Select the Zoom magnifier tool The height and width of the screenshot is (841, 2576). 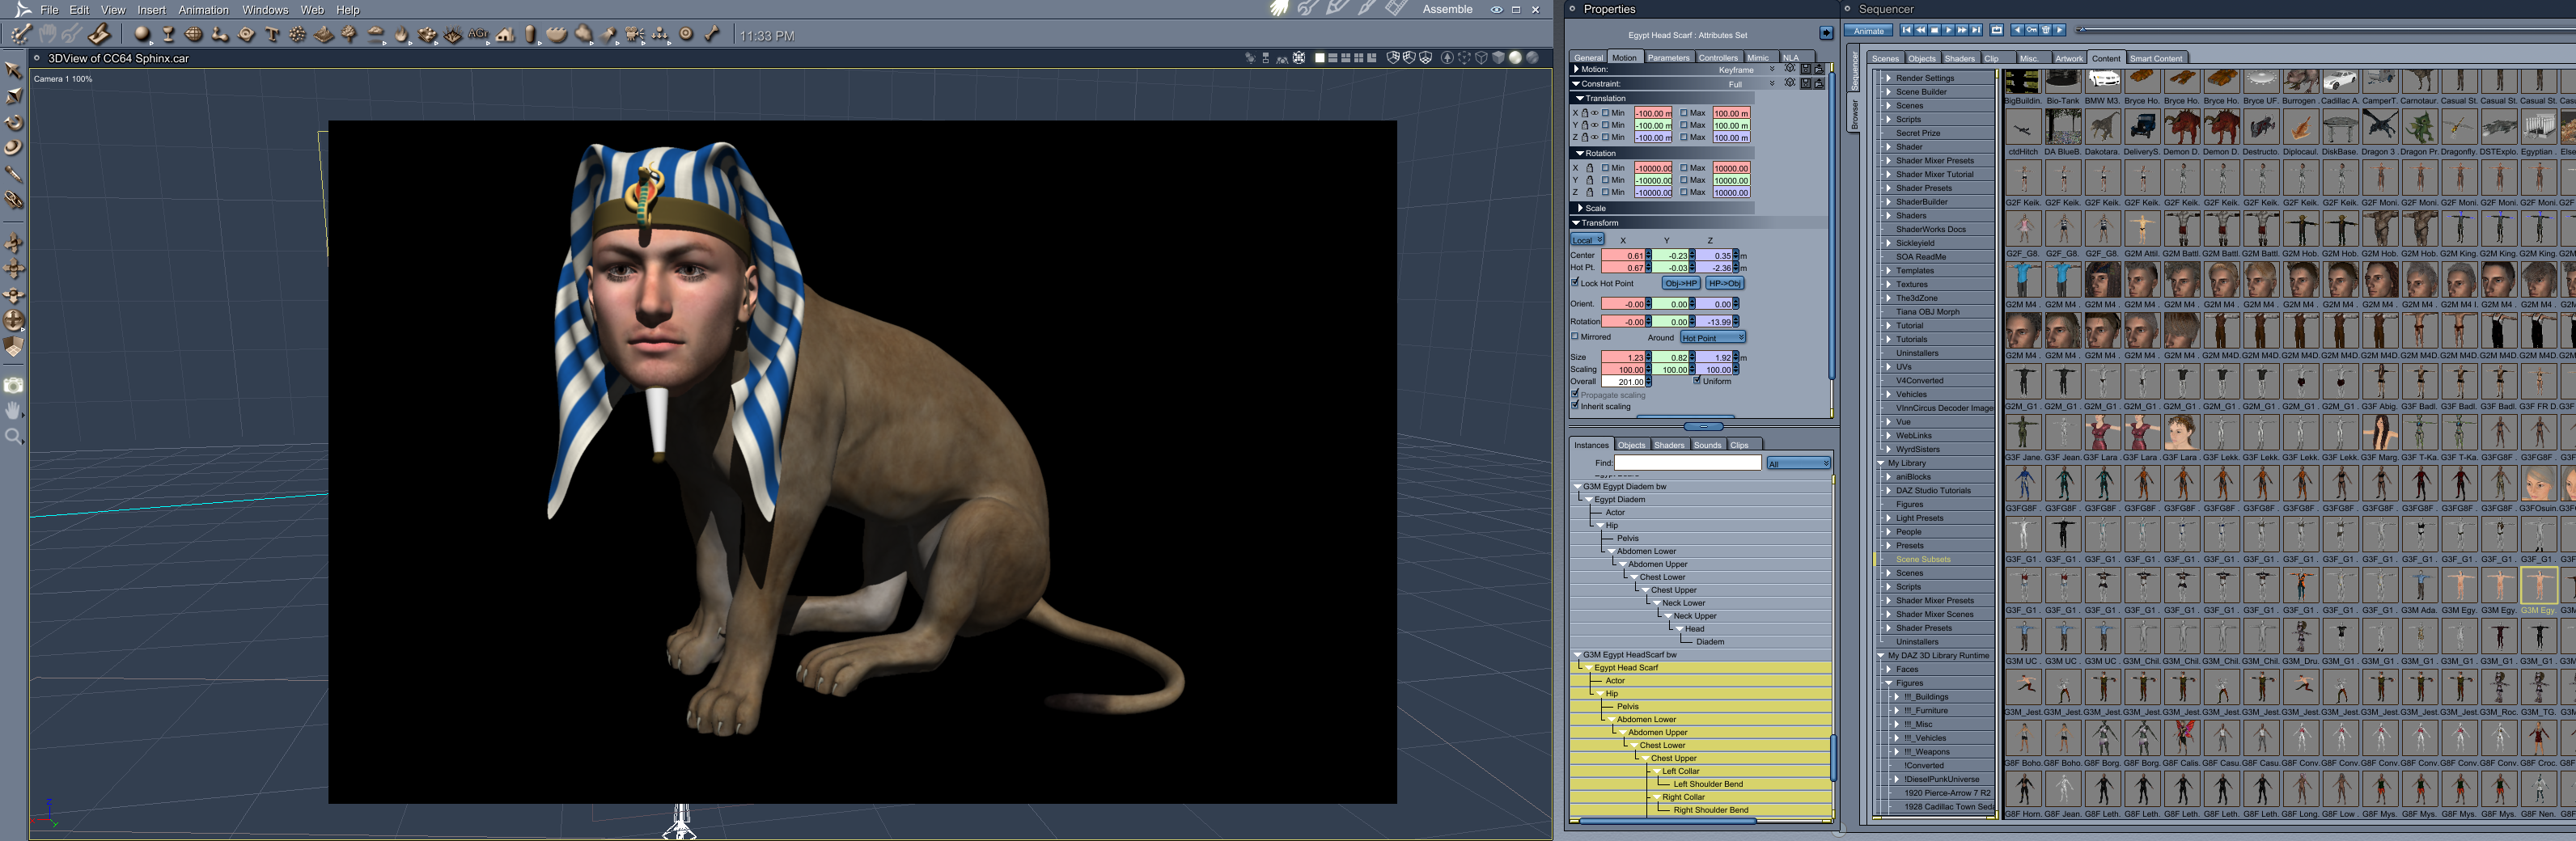tap(14, 436)
